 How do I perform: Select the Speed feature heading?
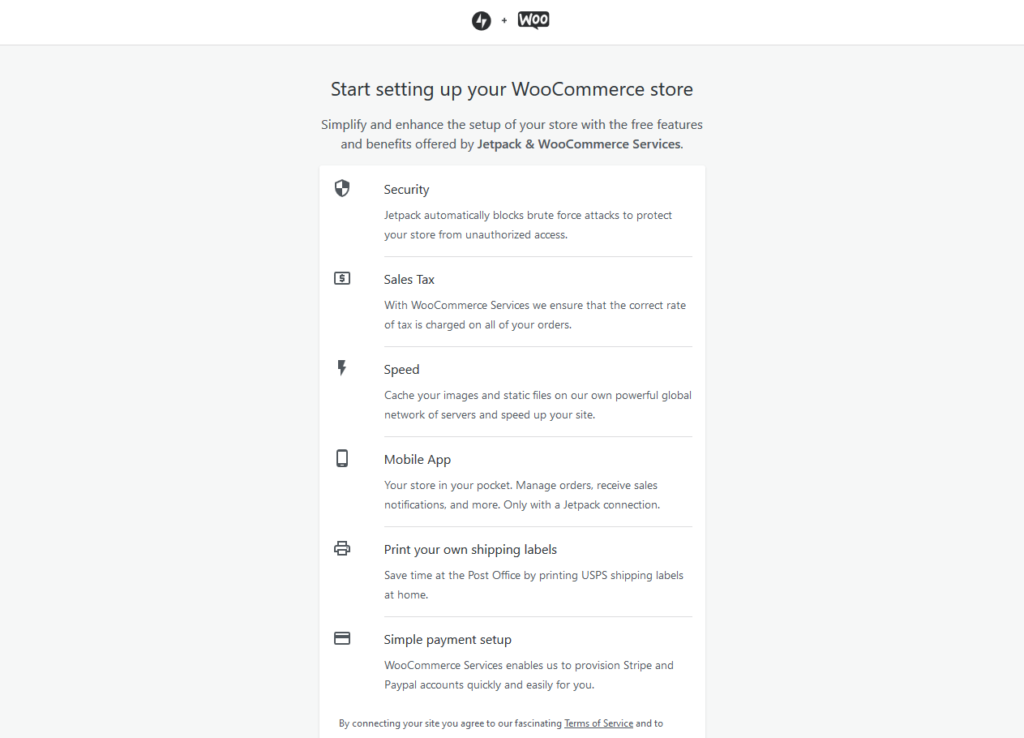tap(401, 370)
